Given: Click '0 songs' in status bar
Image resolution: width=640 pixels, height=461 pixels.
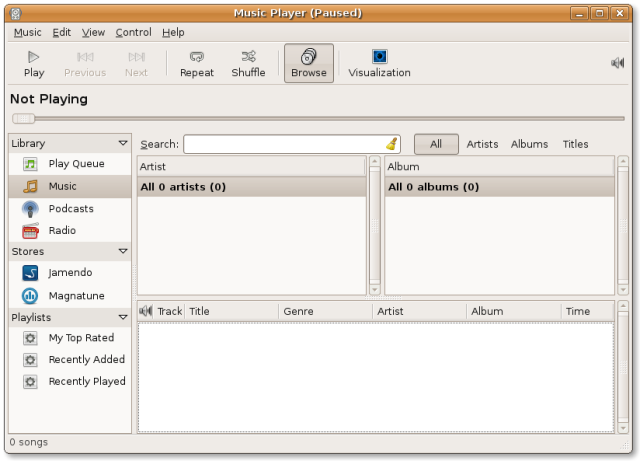Looking at the screenshot, I should tap(29, 442).
